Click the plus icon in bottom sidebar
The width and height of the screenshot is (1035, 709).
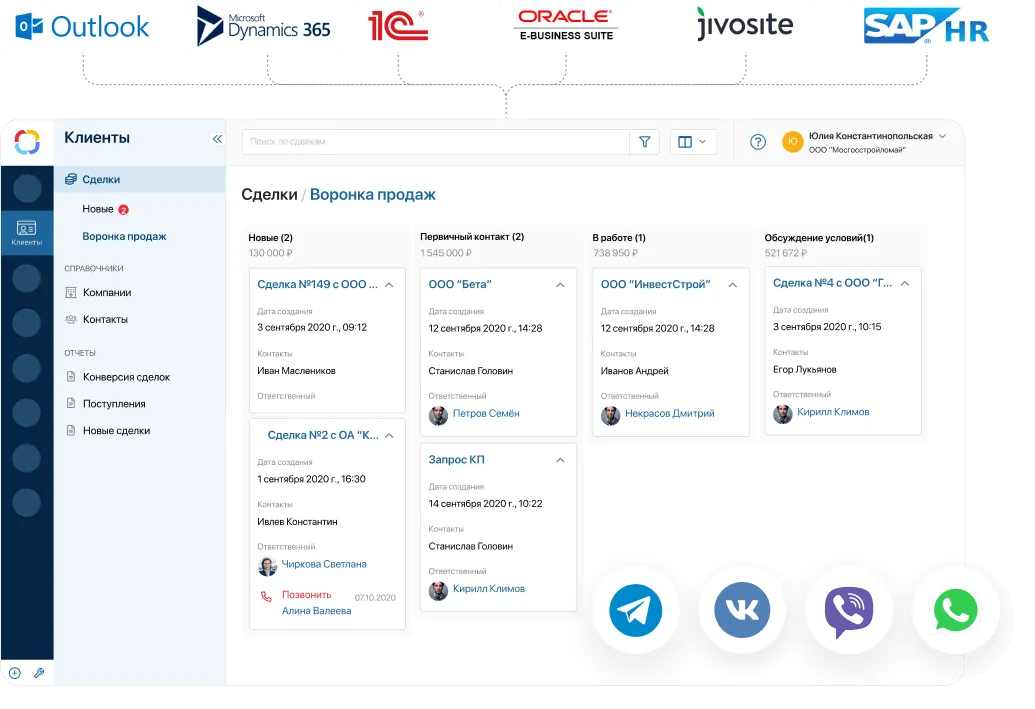pos(15,673)
